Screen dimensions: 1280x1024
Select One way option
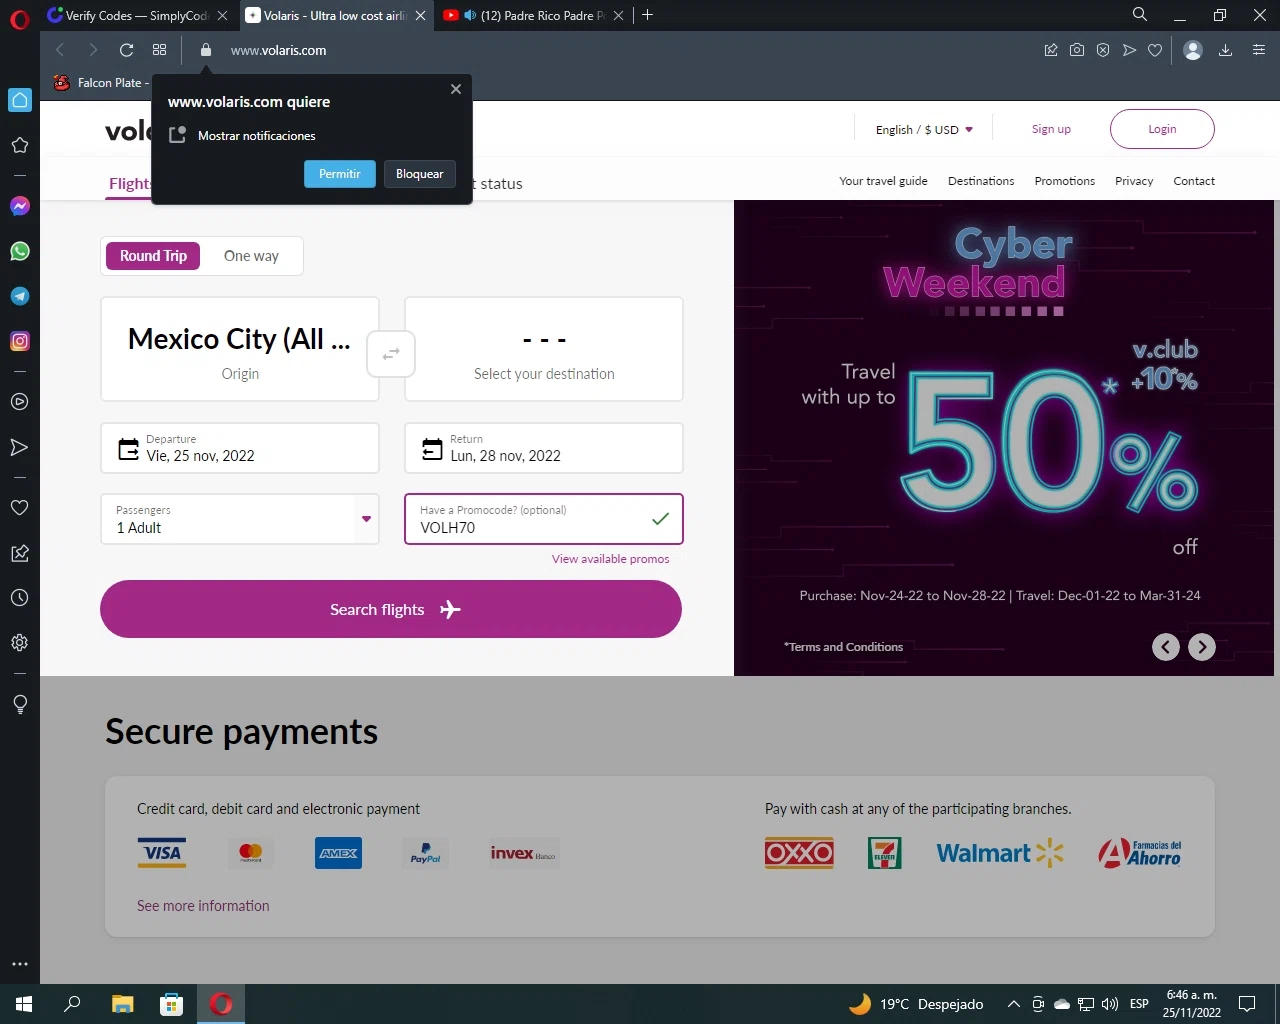click(251, 256)
